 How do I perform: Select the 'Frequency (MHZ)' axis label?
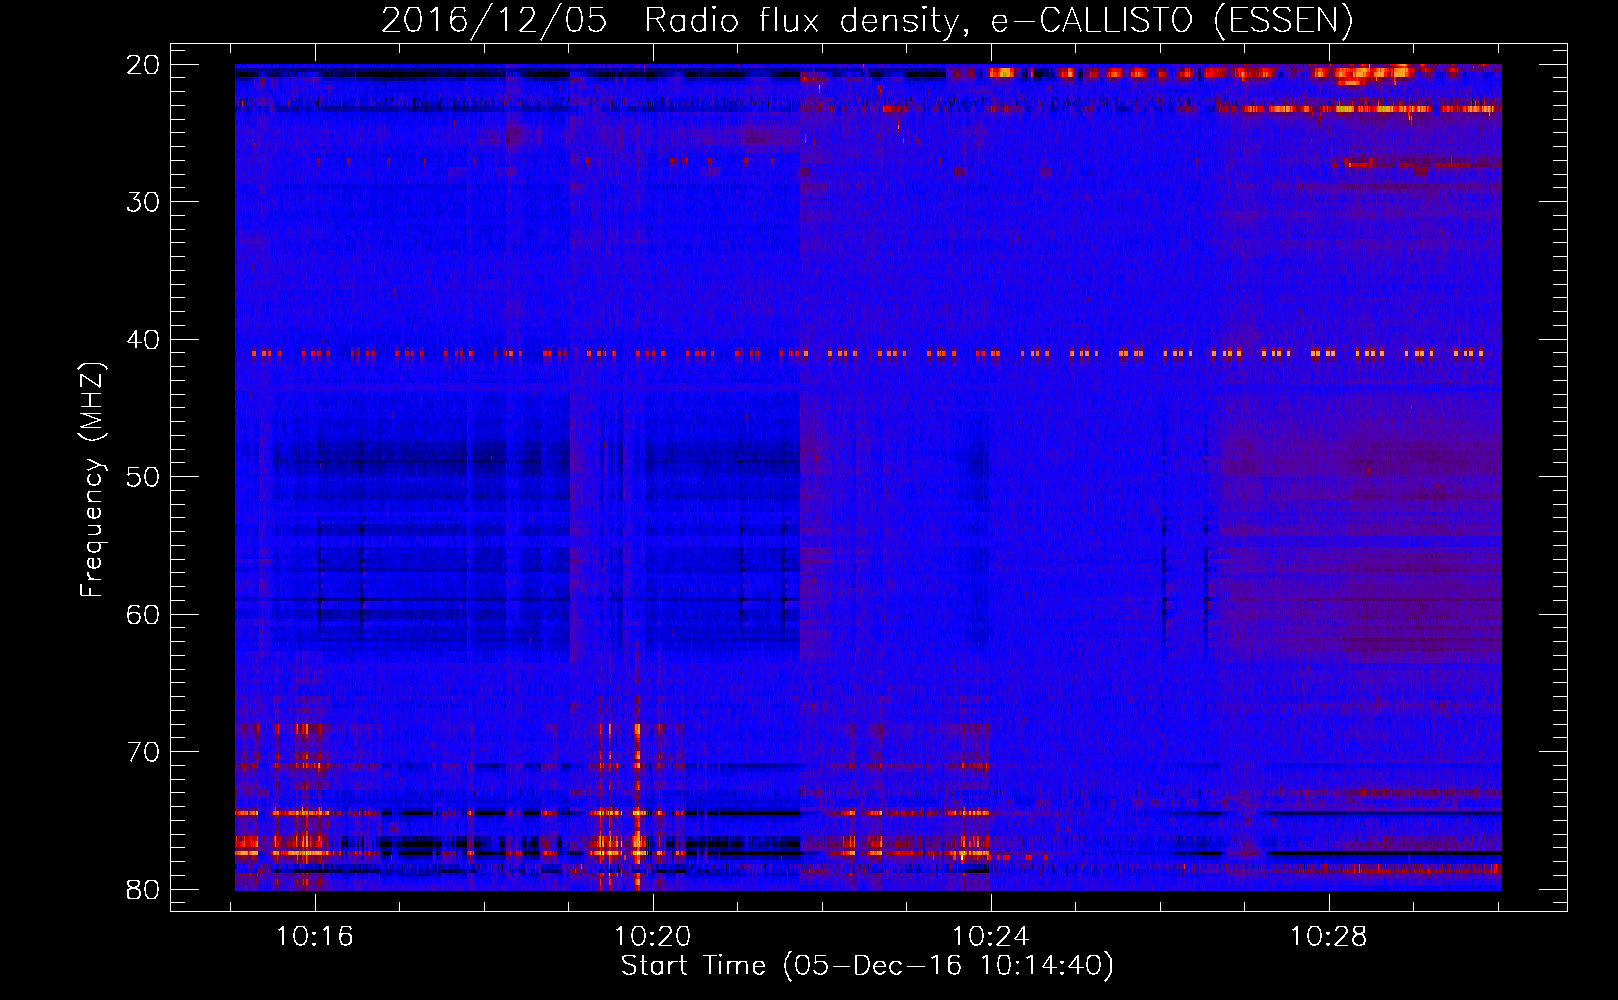coord(92,481)
